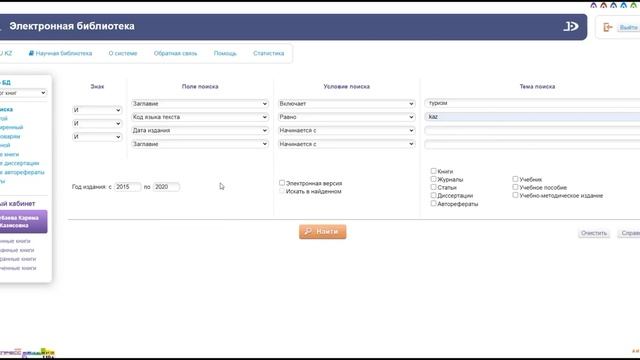Open the Обратная связь menu item

[176, 53]
